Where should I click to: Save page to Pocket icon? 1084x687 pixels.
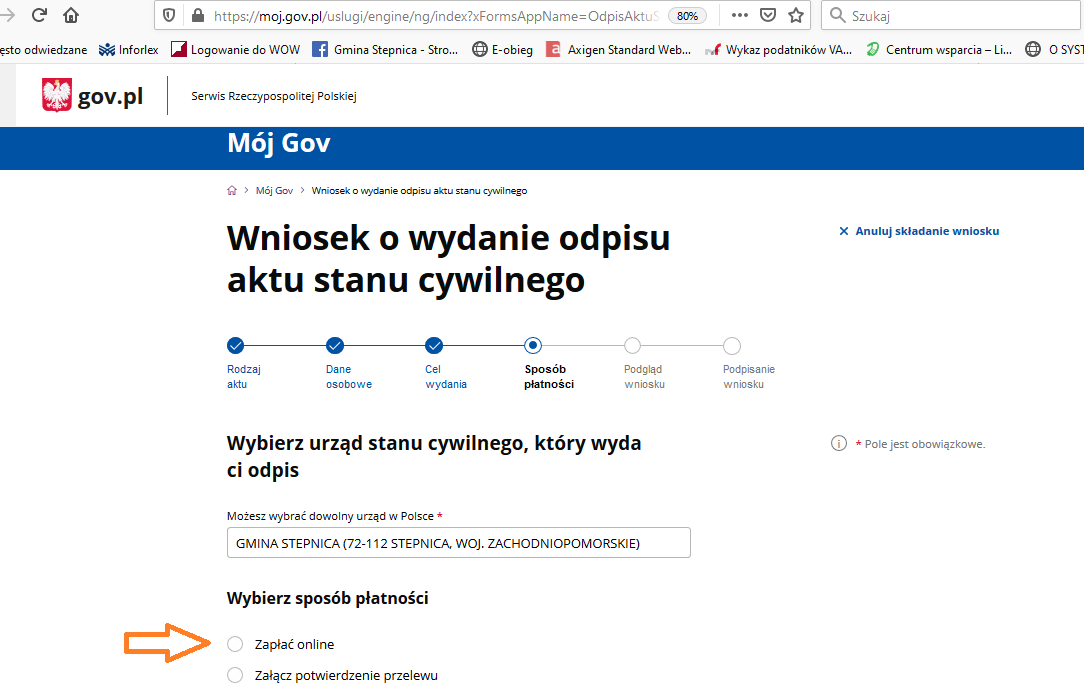[x=768, y=15]
